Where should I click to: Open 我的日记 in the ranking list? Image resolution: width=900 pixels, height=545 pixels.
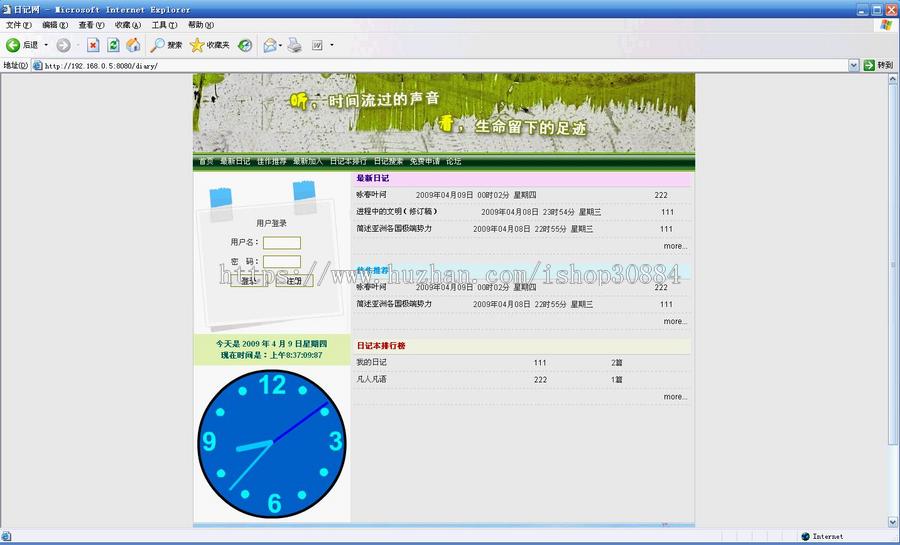pos(371,363)
